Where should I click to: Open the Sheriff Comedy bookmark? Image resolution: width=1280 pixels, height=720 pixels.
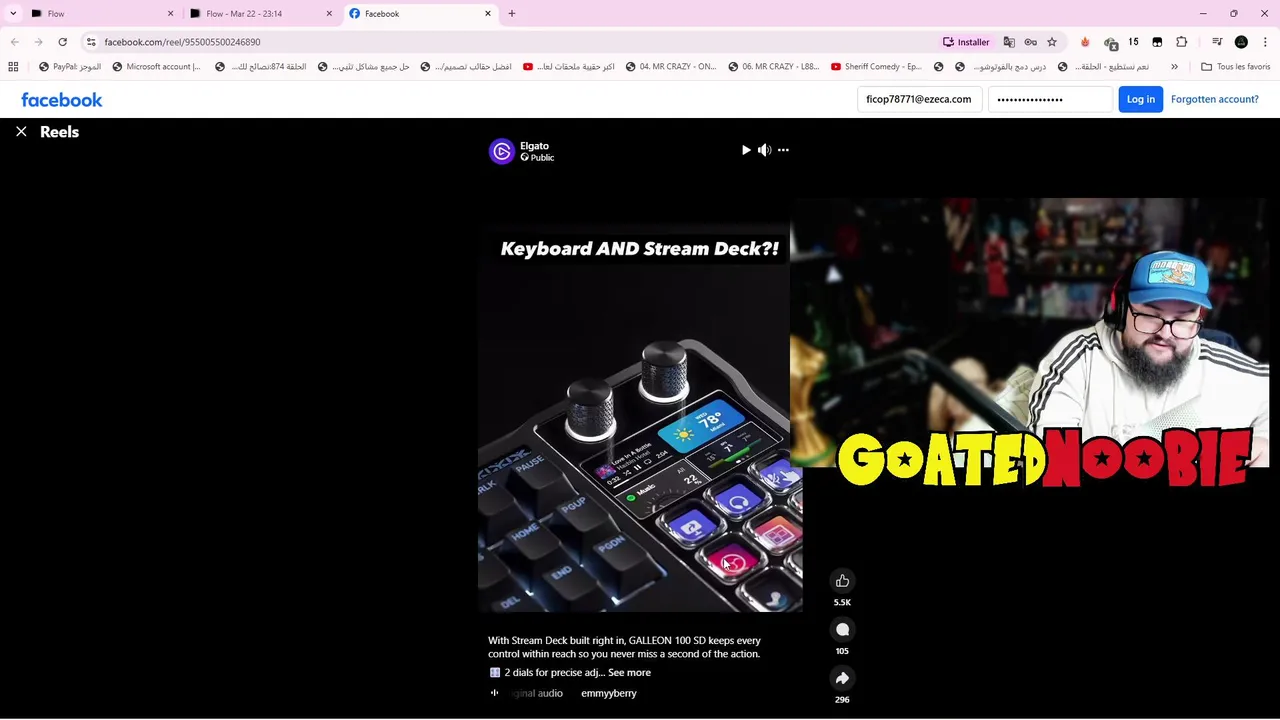point(876,67)
